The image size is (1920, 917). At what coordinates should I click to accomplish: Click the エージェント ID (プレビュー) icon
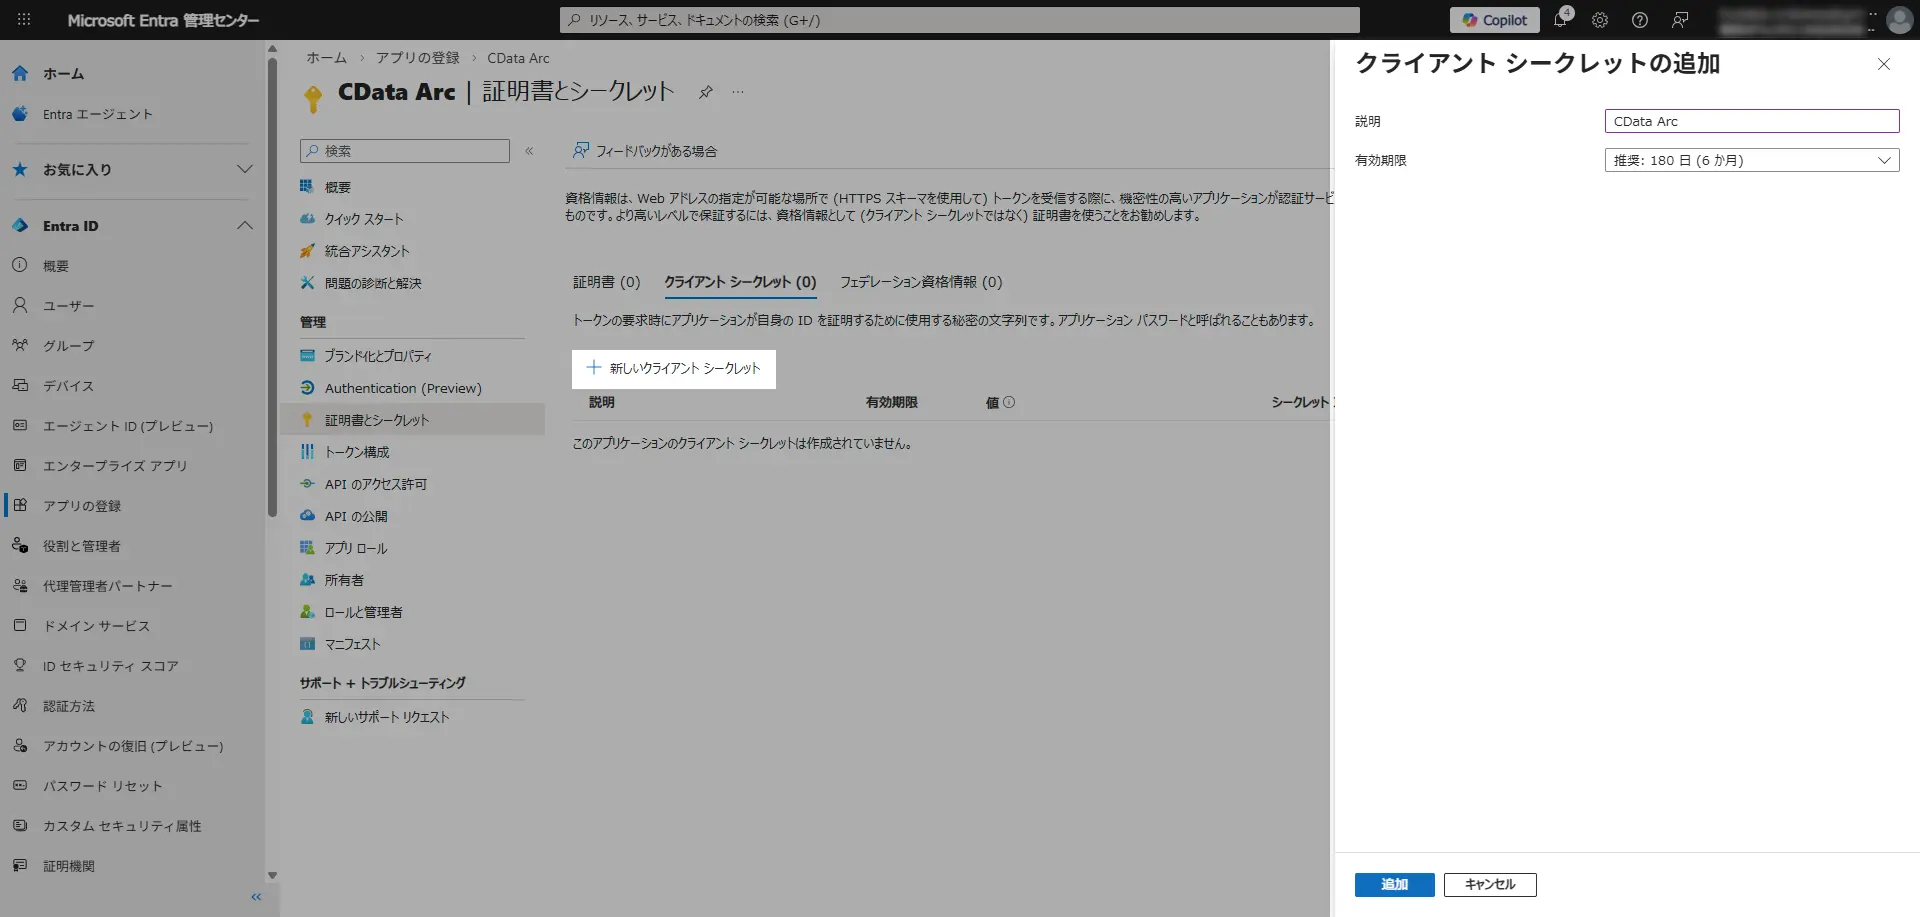(20, 426)
